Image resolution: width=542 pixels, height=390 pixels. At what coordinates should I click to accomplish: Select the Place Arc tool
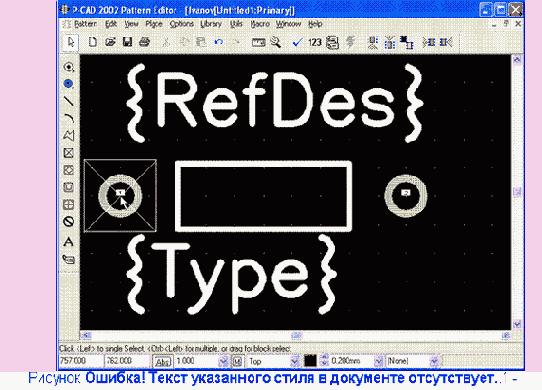point(69,118)
